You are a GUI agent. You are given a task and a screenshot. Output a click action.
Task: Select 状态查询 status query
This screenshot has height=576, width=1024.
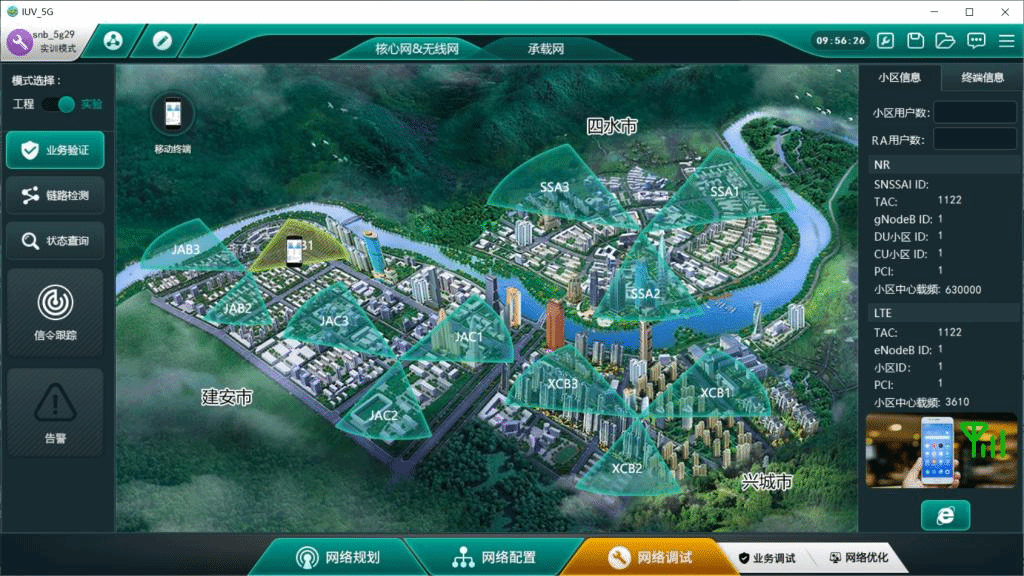click(55, 241)
